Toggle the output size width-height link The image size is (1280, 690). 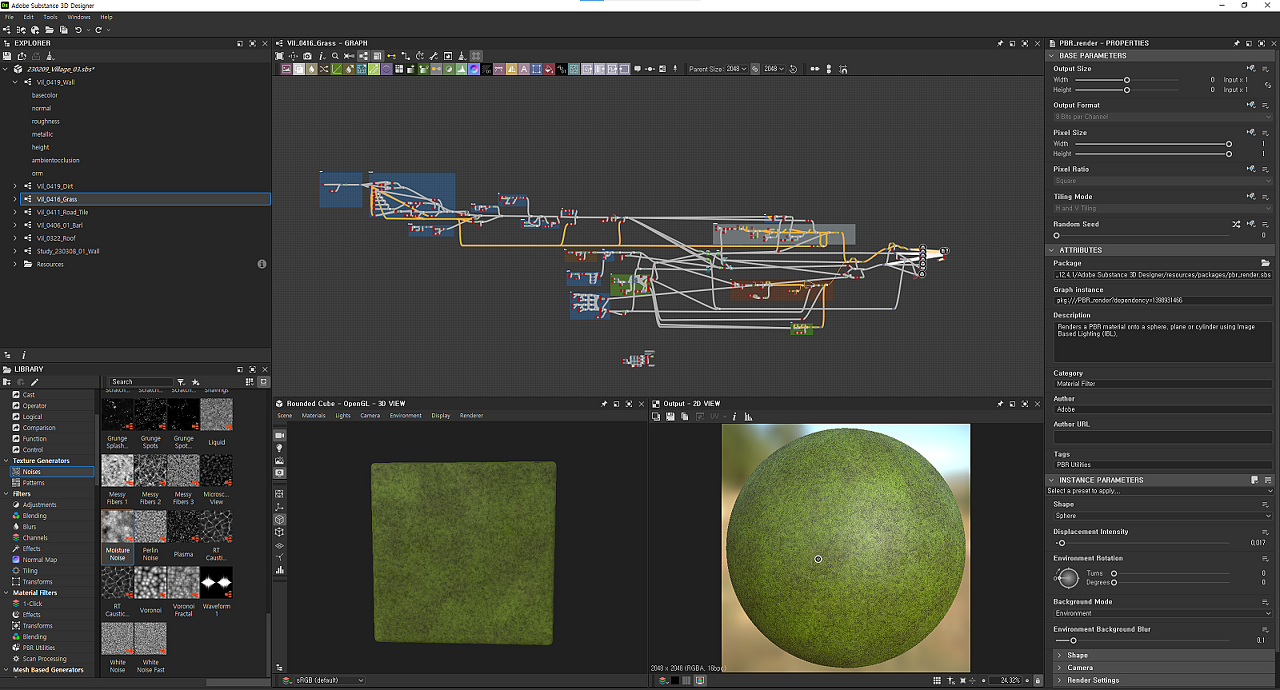coord(1267,85)
